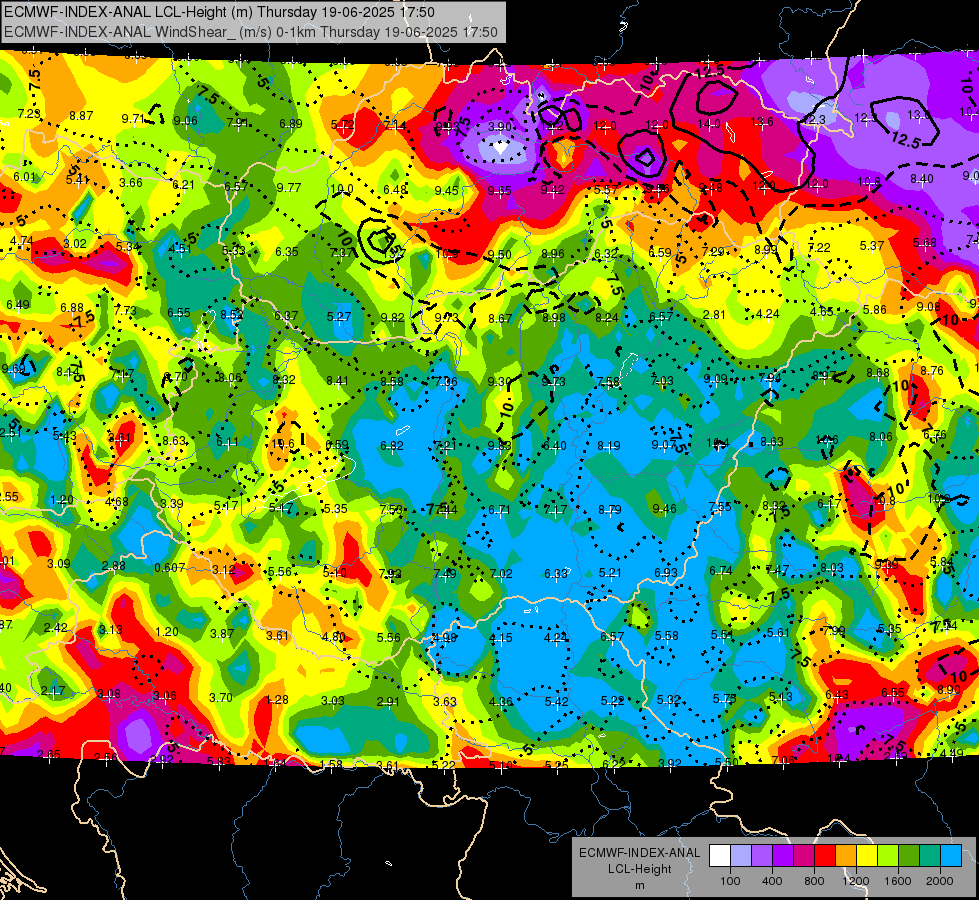Choose the orange legend swatch

coord(846,856)
